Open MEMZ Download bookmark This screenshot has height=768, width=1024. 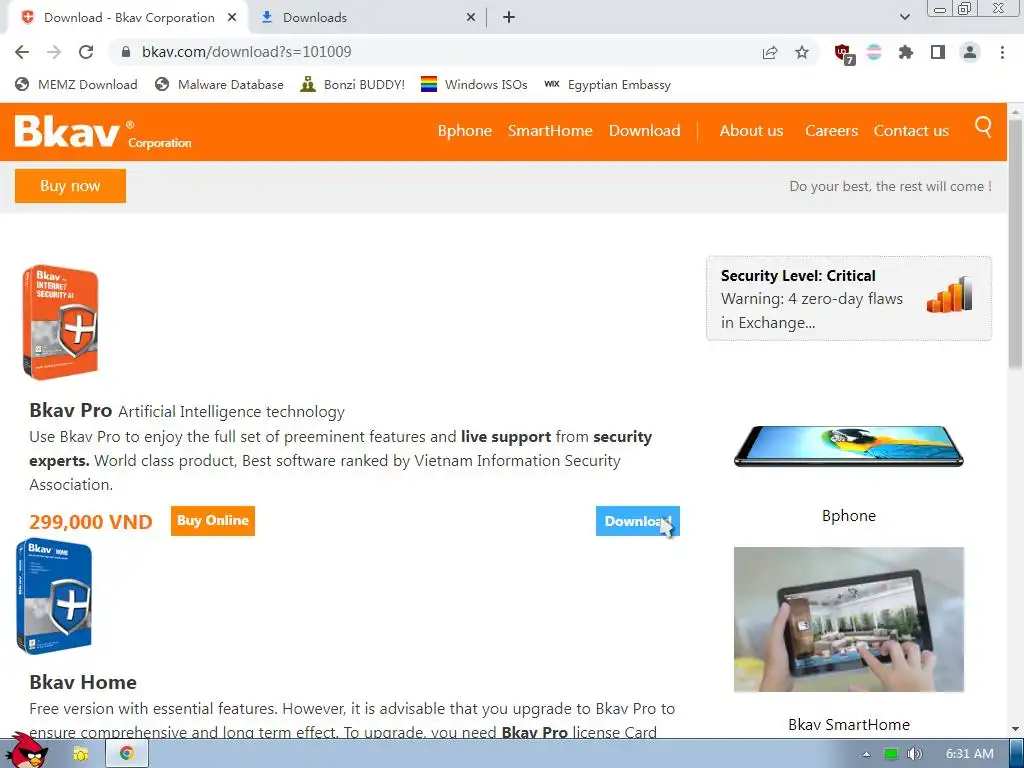(x=76, y=85)
